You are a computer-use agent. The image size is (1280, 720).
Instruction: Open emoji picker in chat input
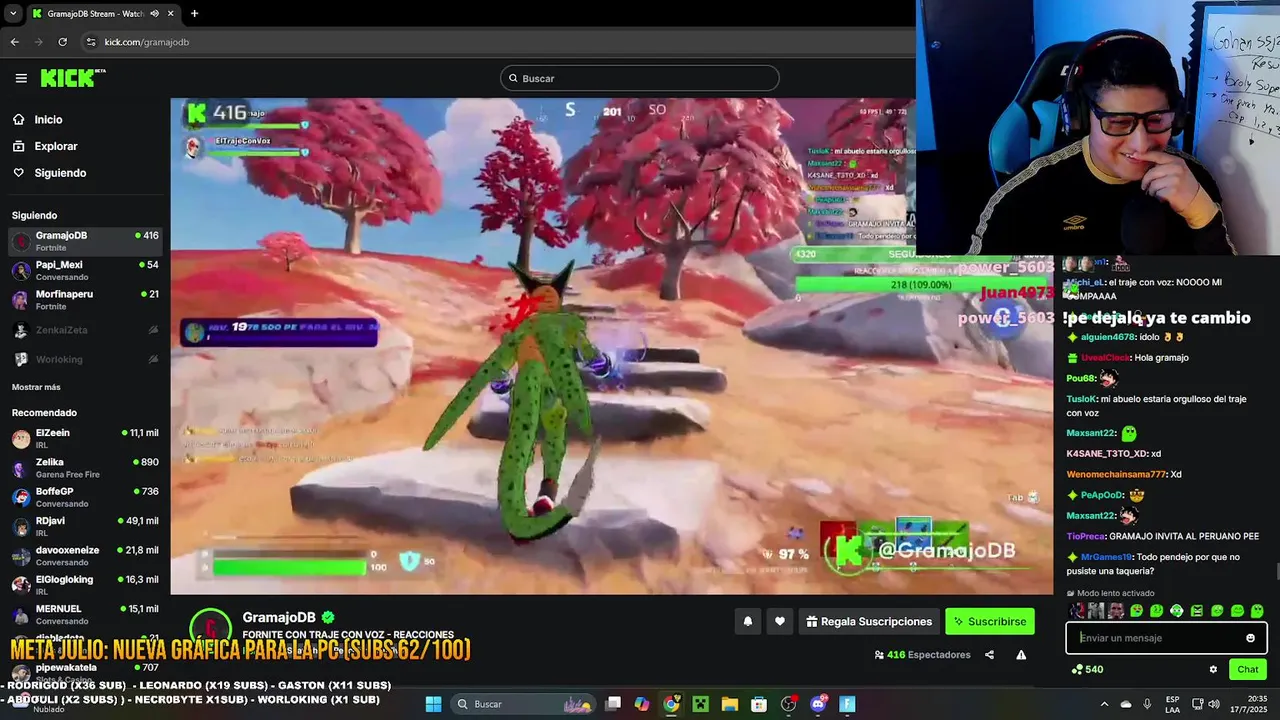click(x=1250, y=638)
